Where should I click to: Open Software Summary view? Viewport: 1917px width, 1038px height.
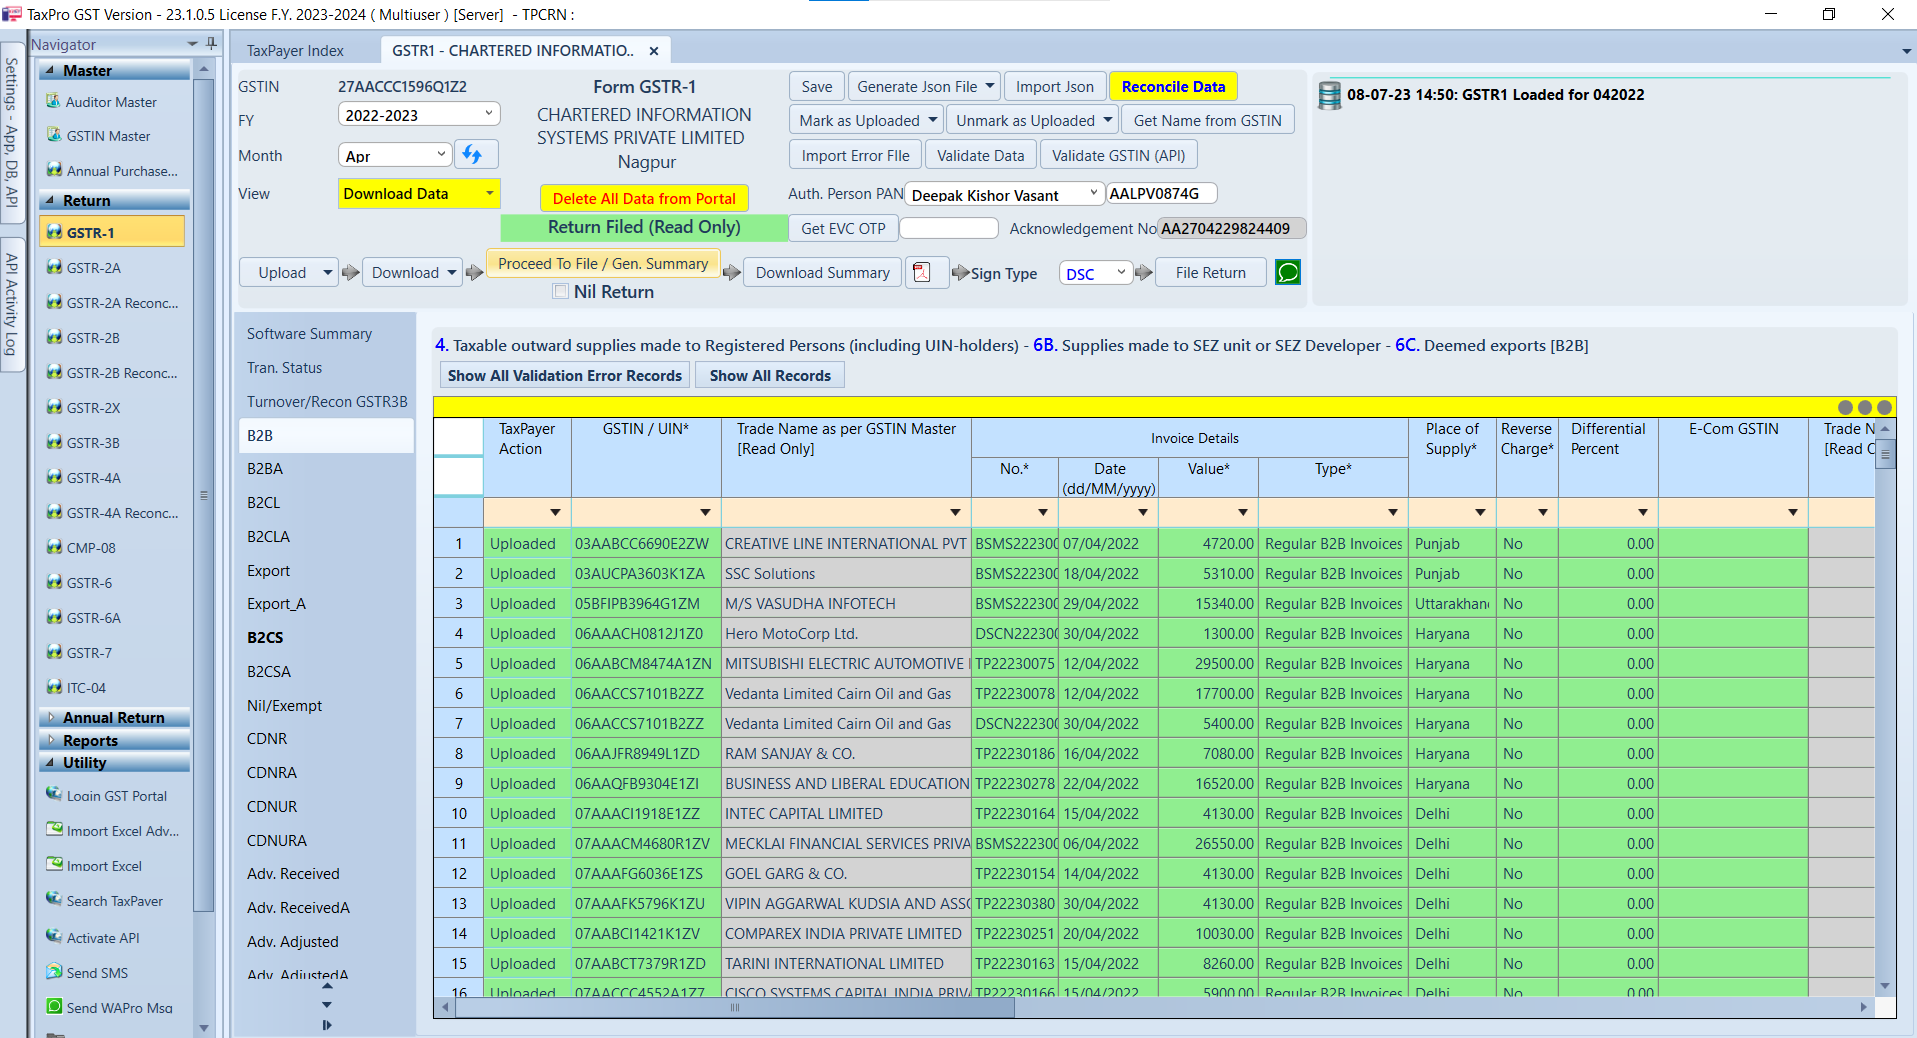tap(309, 334)
